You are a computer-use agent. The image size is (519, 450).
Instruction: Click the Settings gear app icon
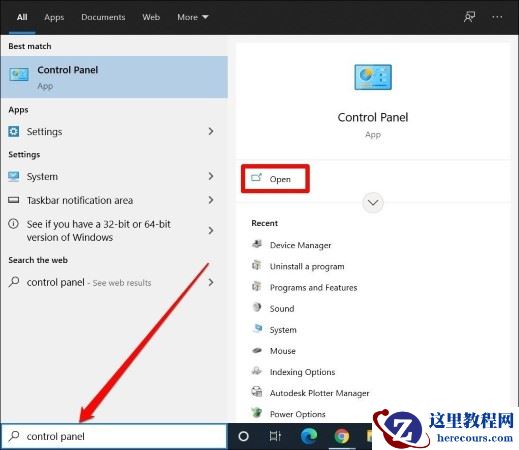14,132
